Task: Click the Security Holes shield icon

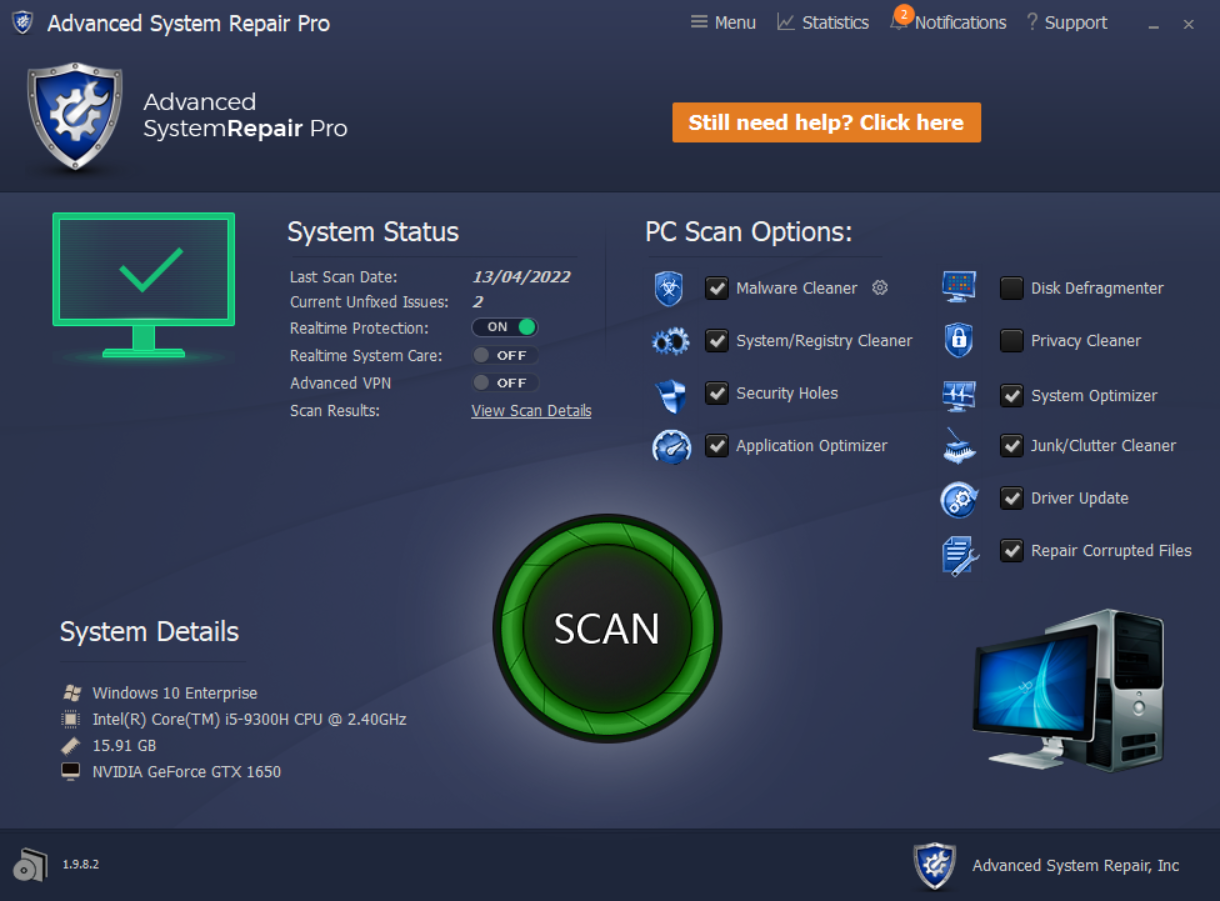Action: click(671, 395)
